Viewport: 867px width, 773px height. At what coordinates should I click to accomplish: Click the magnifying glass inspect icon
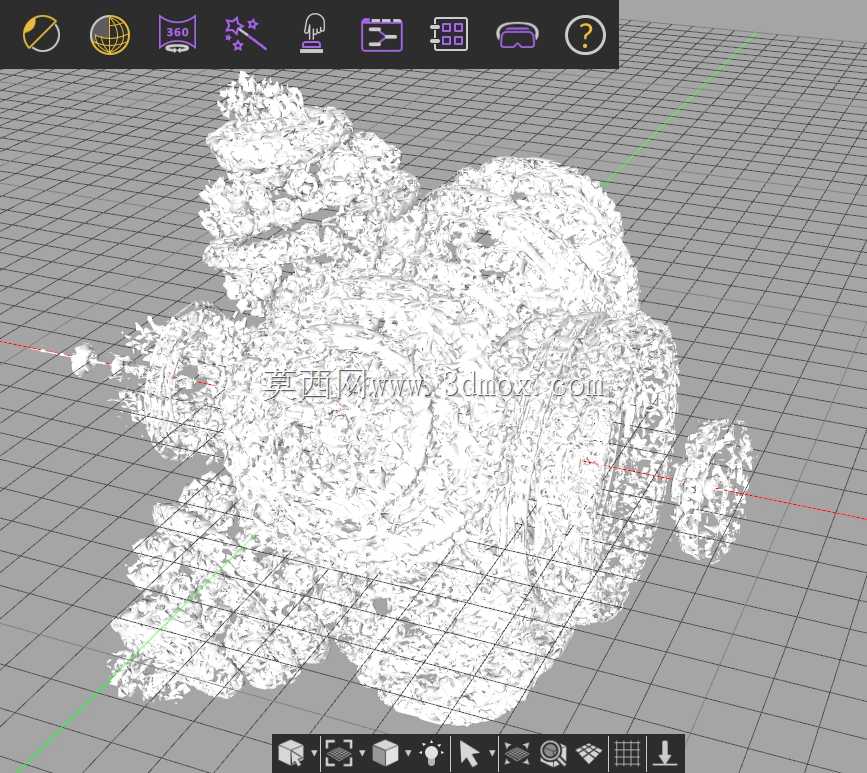(553, 753)
